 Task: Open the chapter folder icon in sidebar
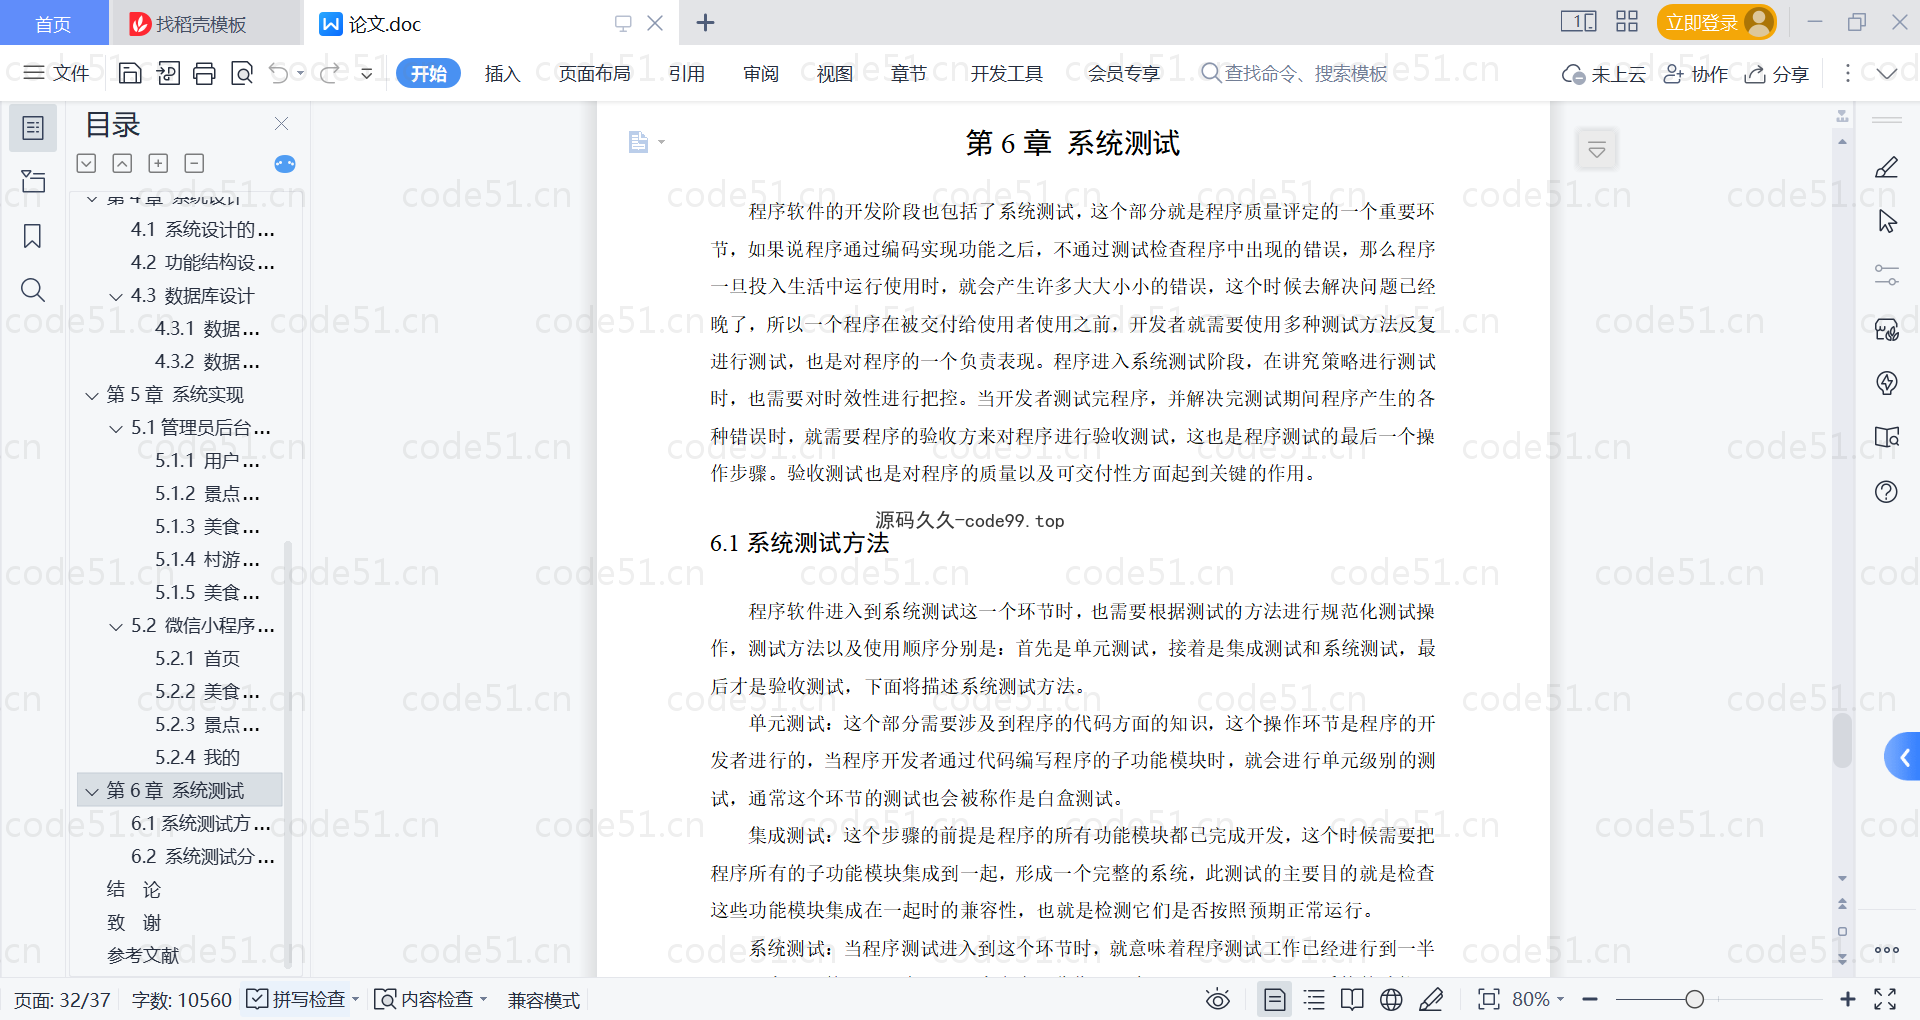click(33, 181)
